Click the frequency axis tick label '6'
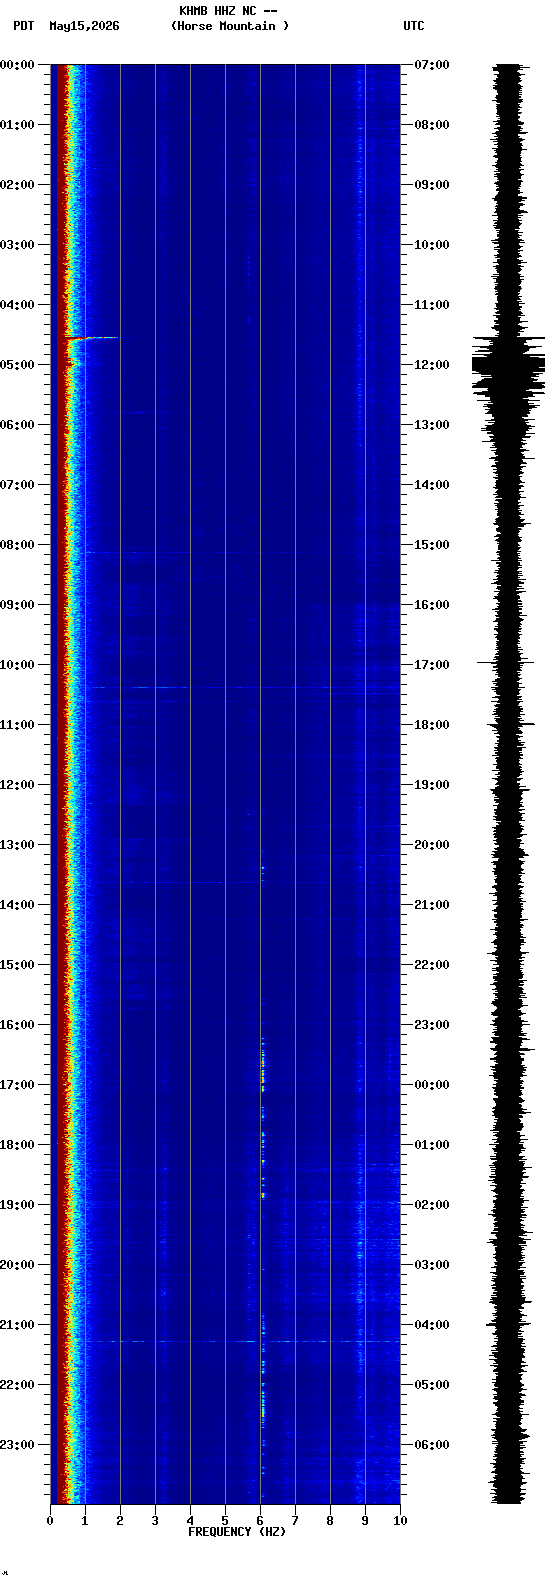The image size is (552, 1584). (x=260, y=1521)
